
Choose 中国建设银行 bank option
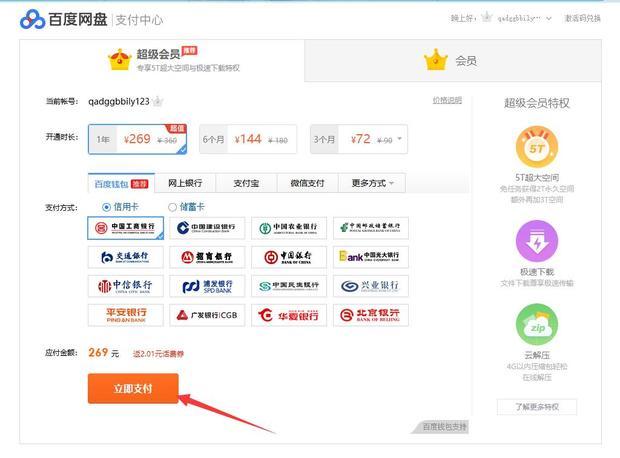(207, 228)
